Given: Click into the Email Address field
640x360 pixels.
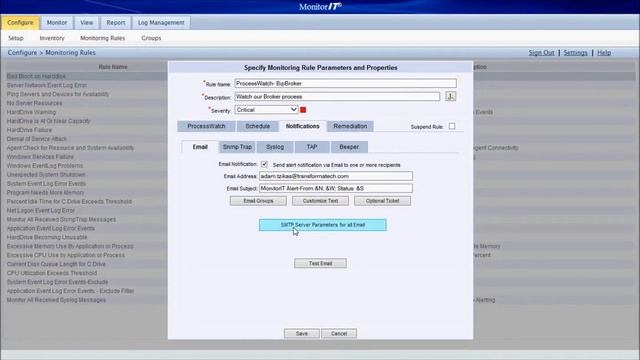Looking at the screenshot, I should tap(336, 176).
